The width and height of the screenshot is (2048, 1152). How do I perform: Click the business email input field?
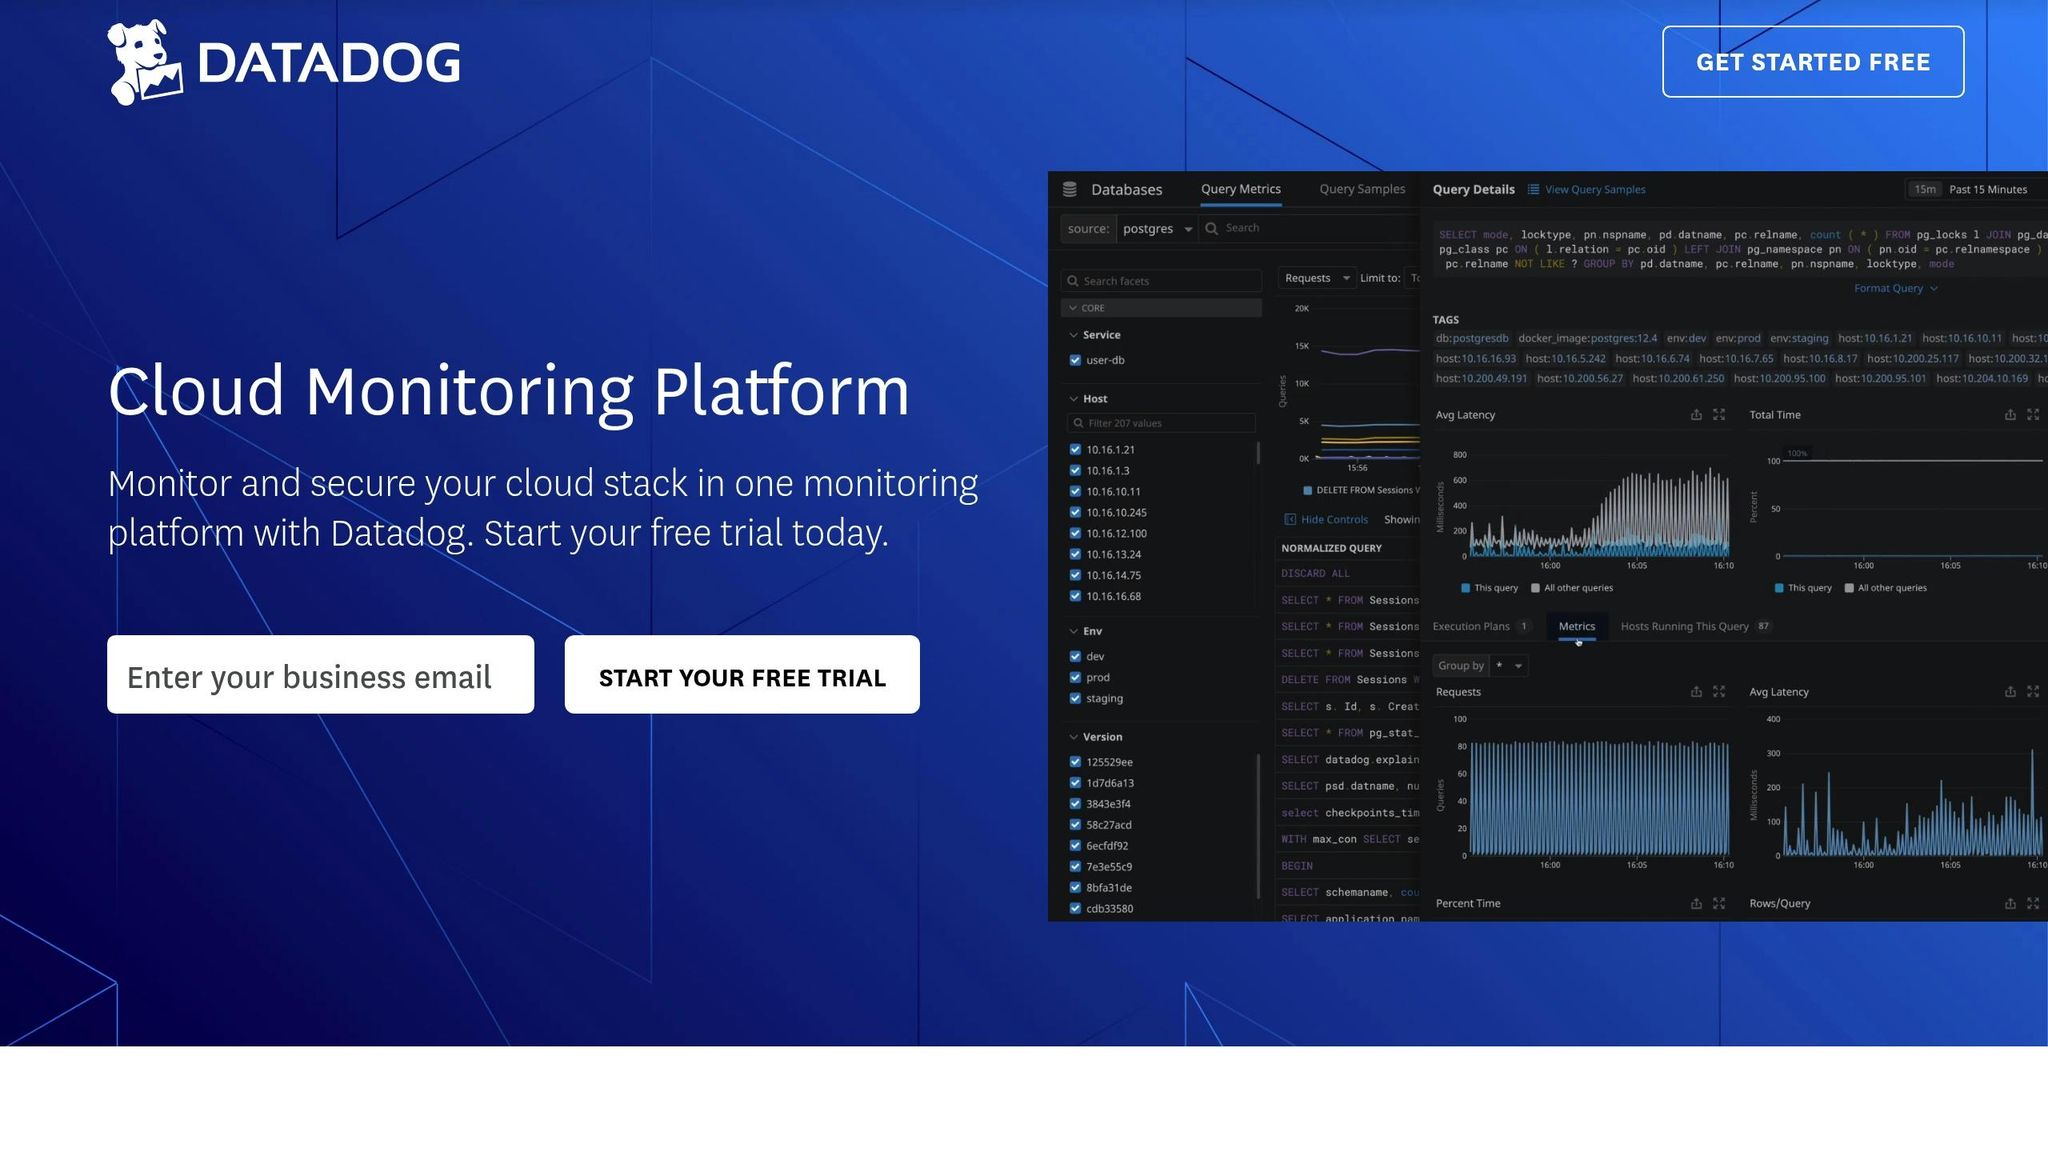click(x=320, y=675)
